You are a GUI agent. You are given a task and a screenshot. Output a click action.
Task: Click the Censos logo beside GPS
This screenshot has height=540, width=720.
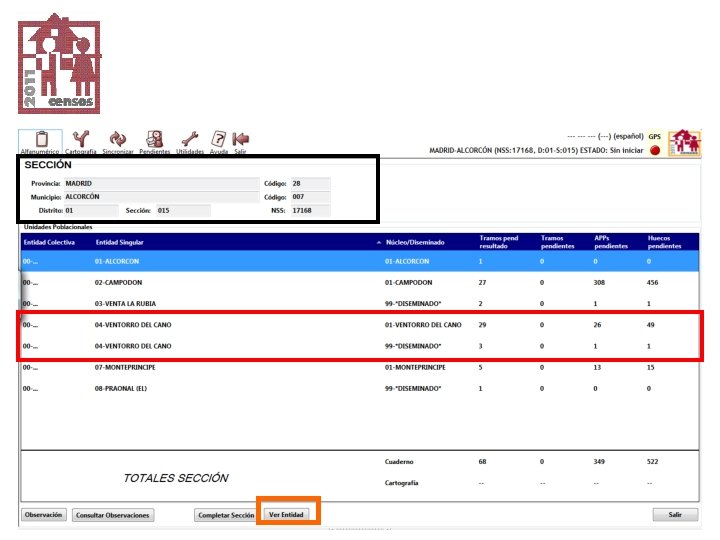684,143
